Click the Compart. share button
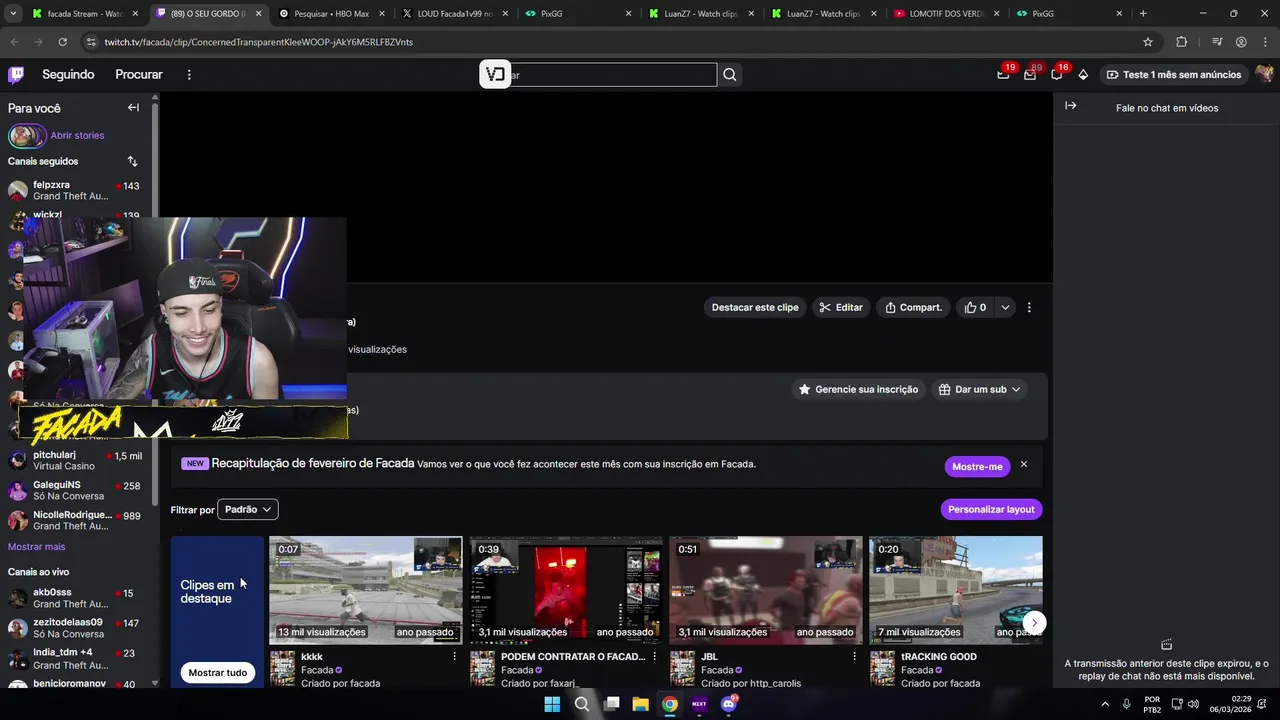1280x720 pixels. coord(914,308)
